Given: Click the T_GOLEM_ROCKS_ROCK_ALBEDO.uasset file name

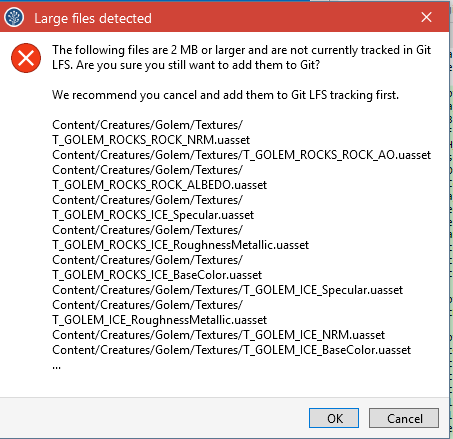Looking at the screenshot, I should [x=160, y=185].
